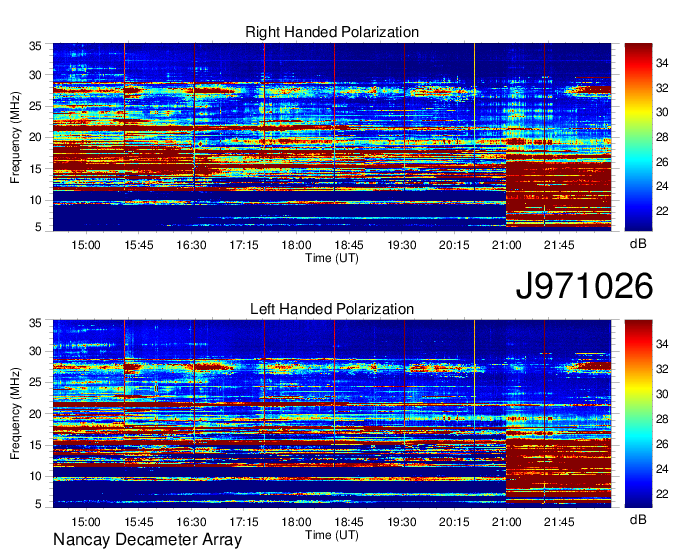Click the 16:30 tick on Right Handed plot
This screenshot has width=680, height=552.
coord(191,245)
